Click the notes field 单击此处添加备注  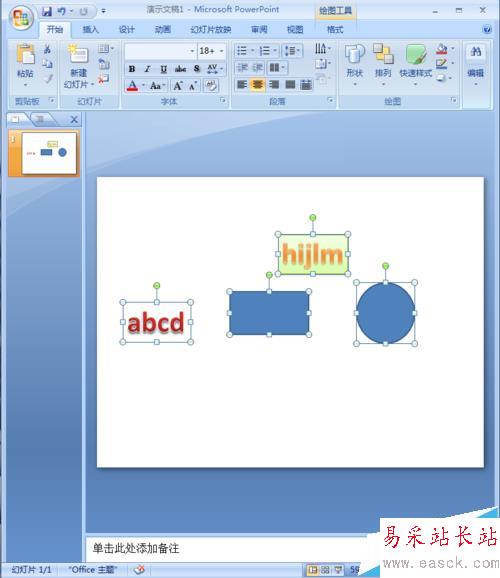tap(136, 548)
